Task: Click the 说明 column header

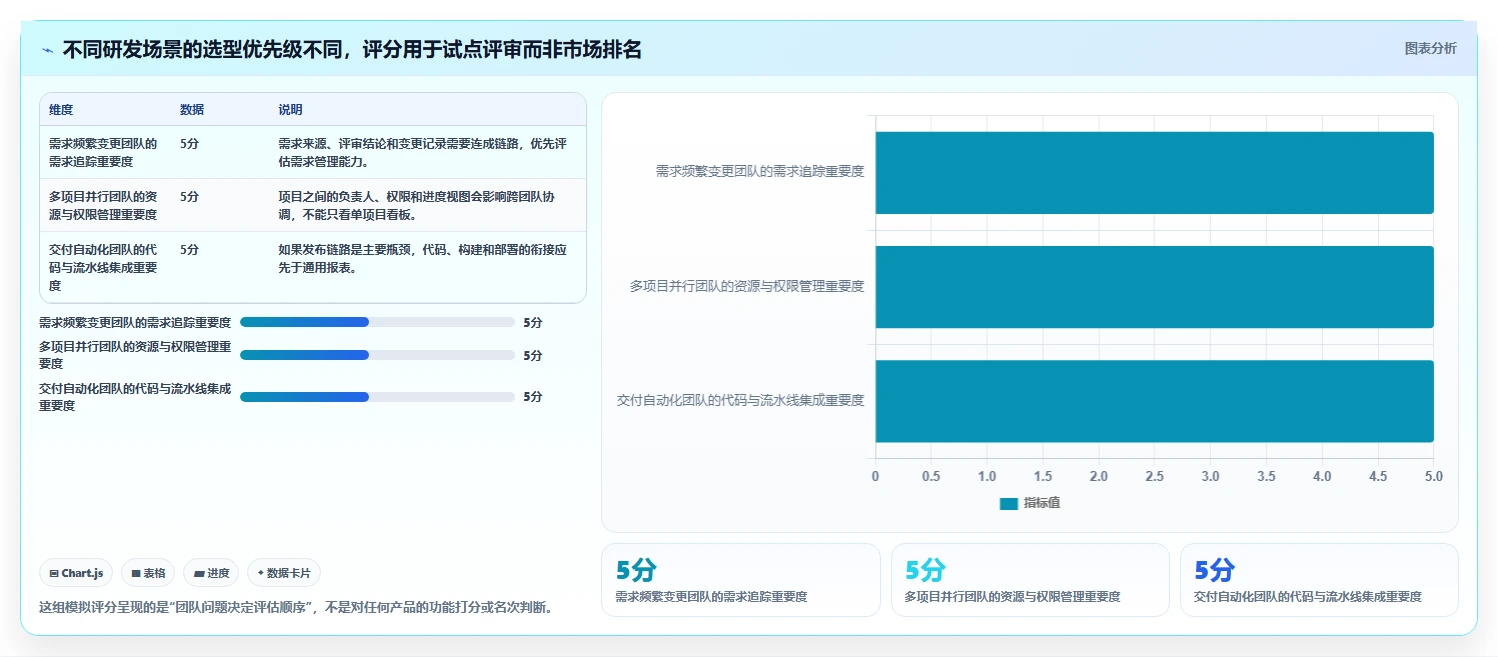Action: [x=290, y=110]
